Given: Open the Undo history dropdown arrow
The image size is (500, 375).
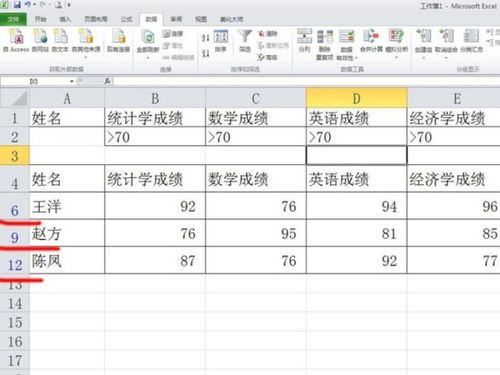Looking at the screenshot, I should [x=34, y=5].
